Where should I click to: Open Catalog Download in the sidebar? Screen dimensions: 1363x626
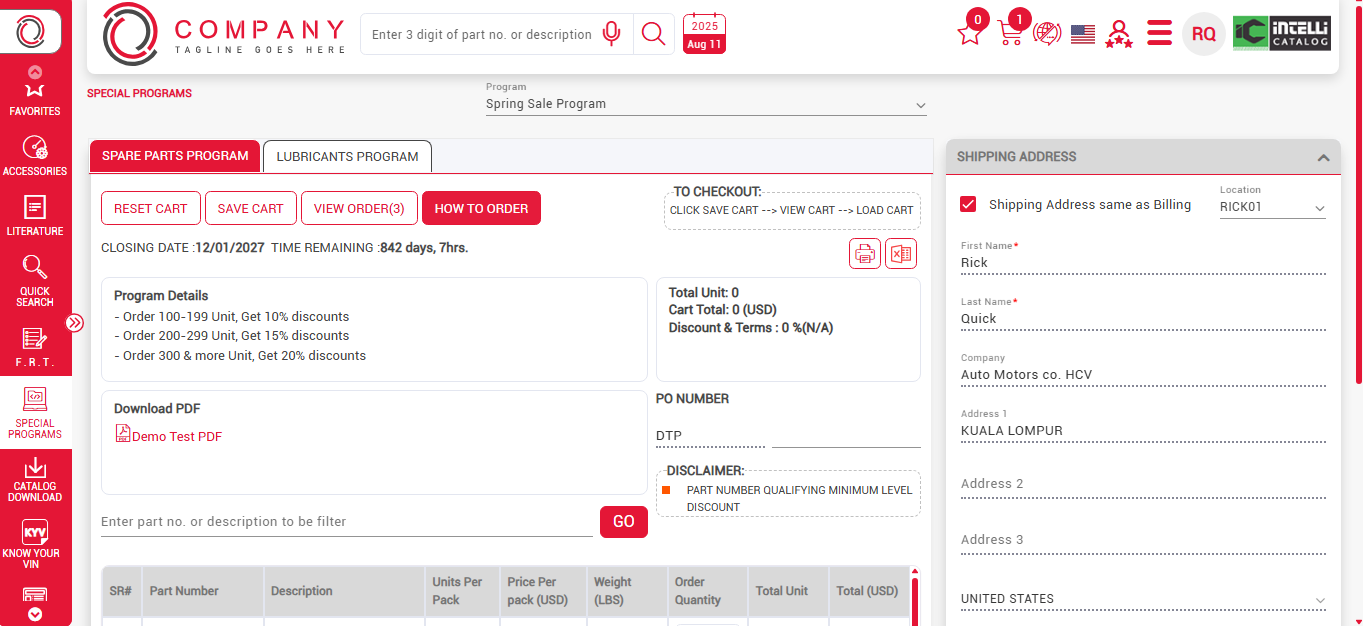35,478
